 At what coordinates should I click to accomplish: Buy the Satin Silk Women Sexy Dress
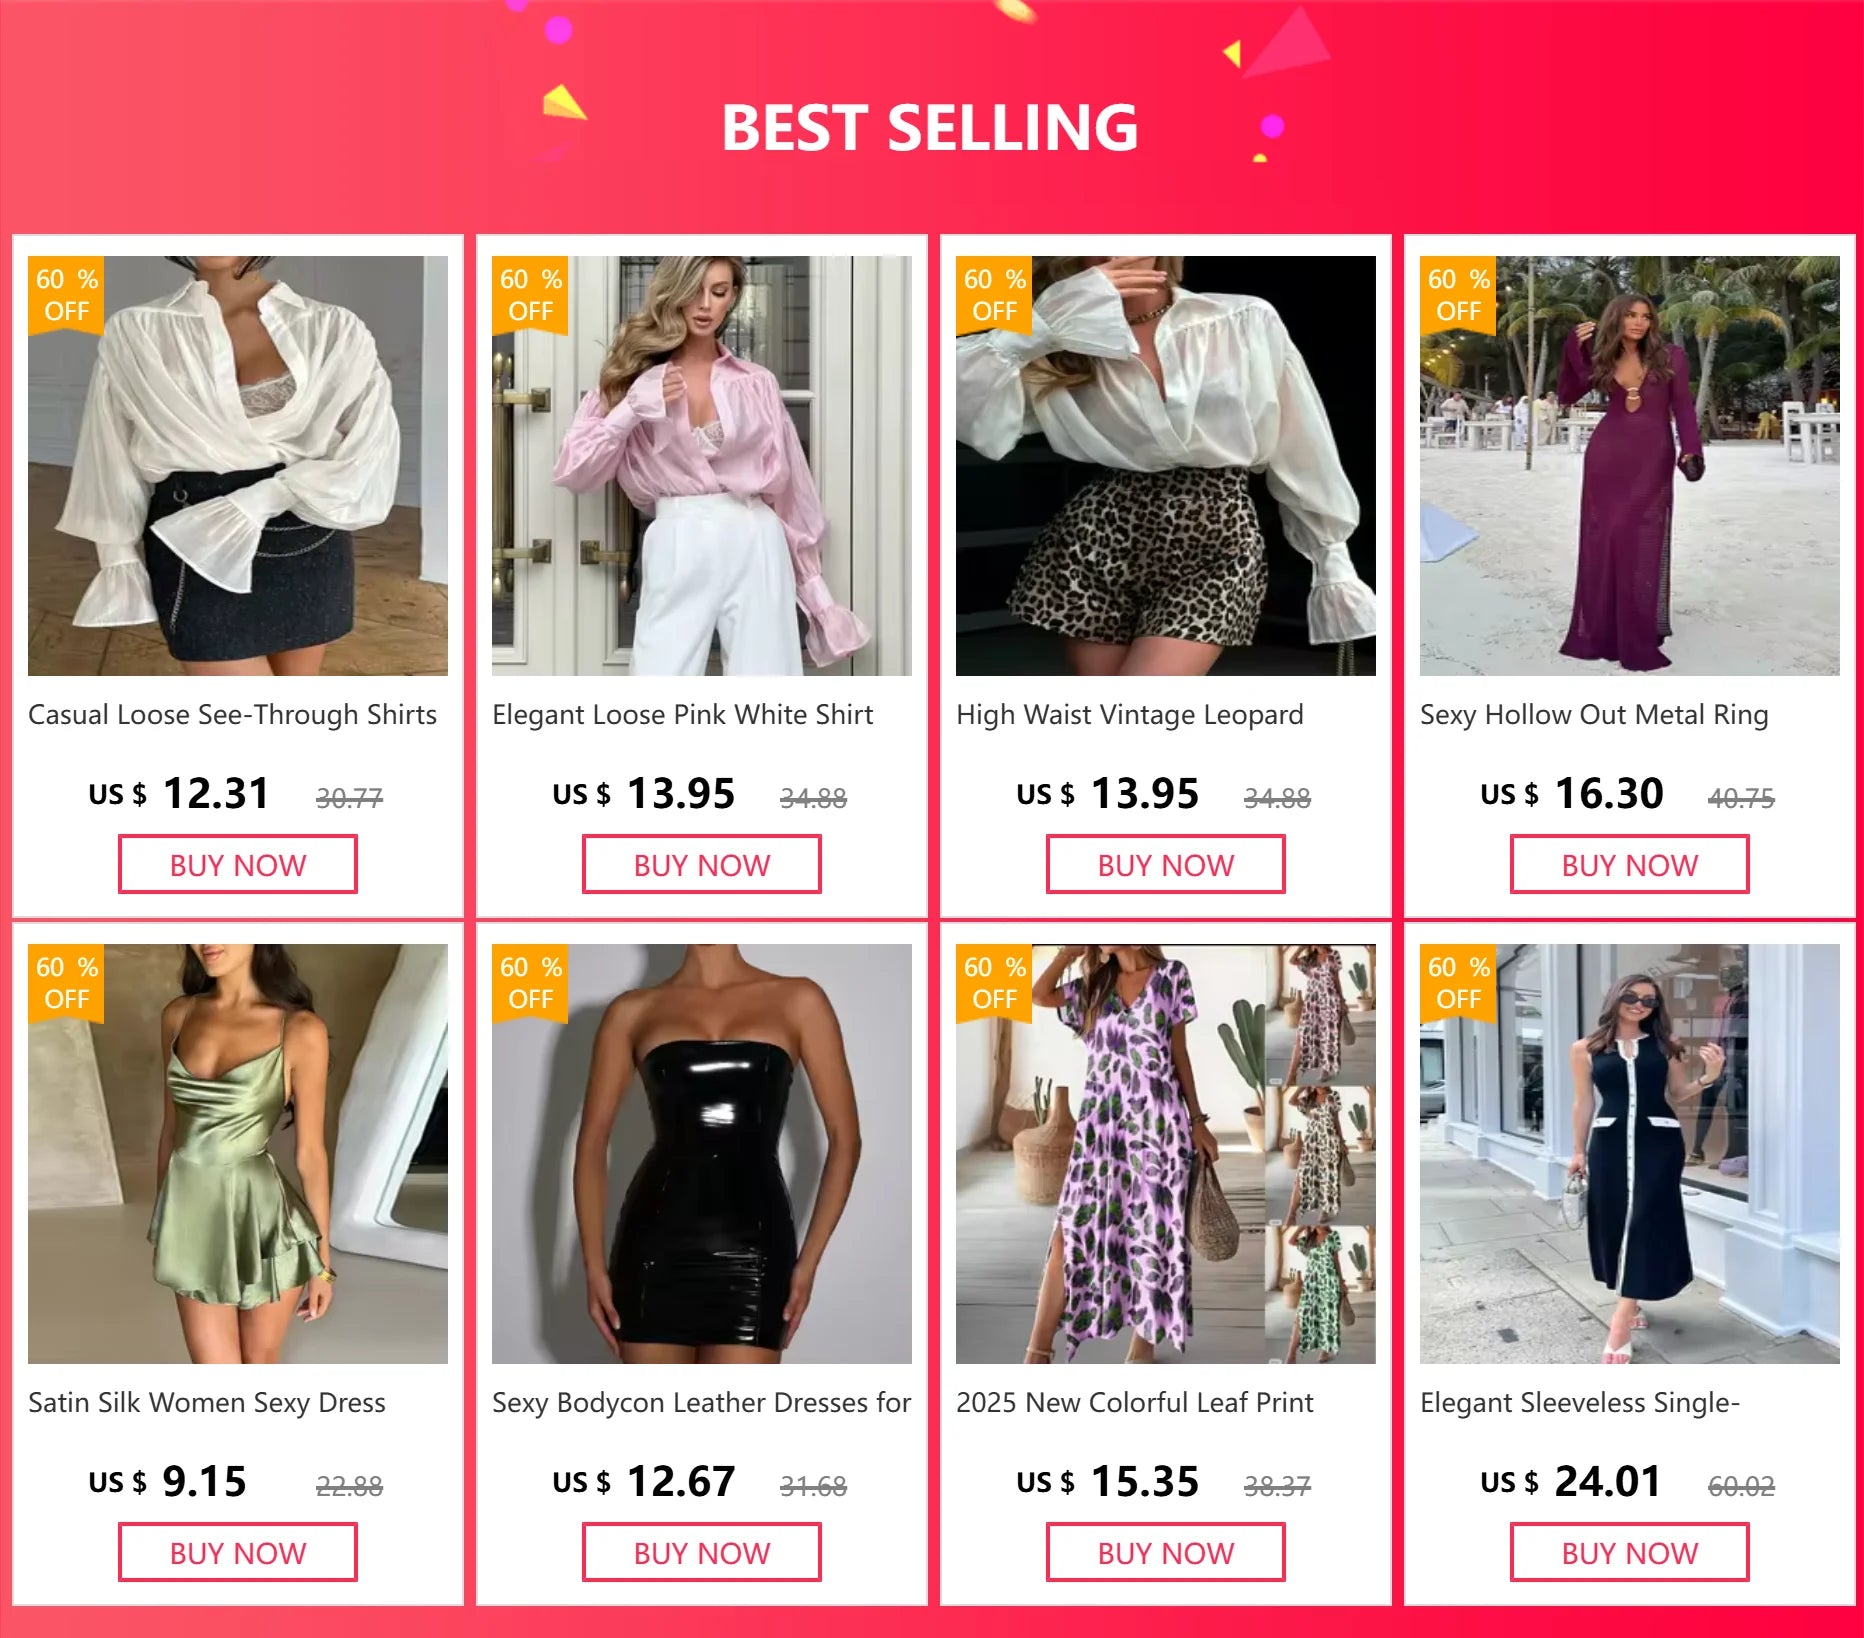point(238,1553)
